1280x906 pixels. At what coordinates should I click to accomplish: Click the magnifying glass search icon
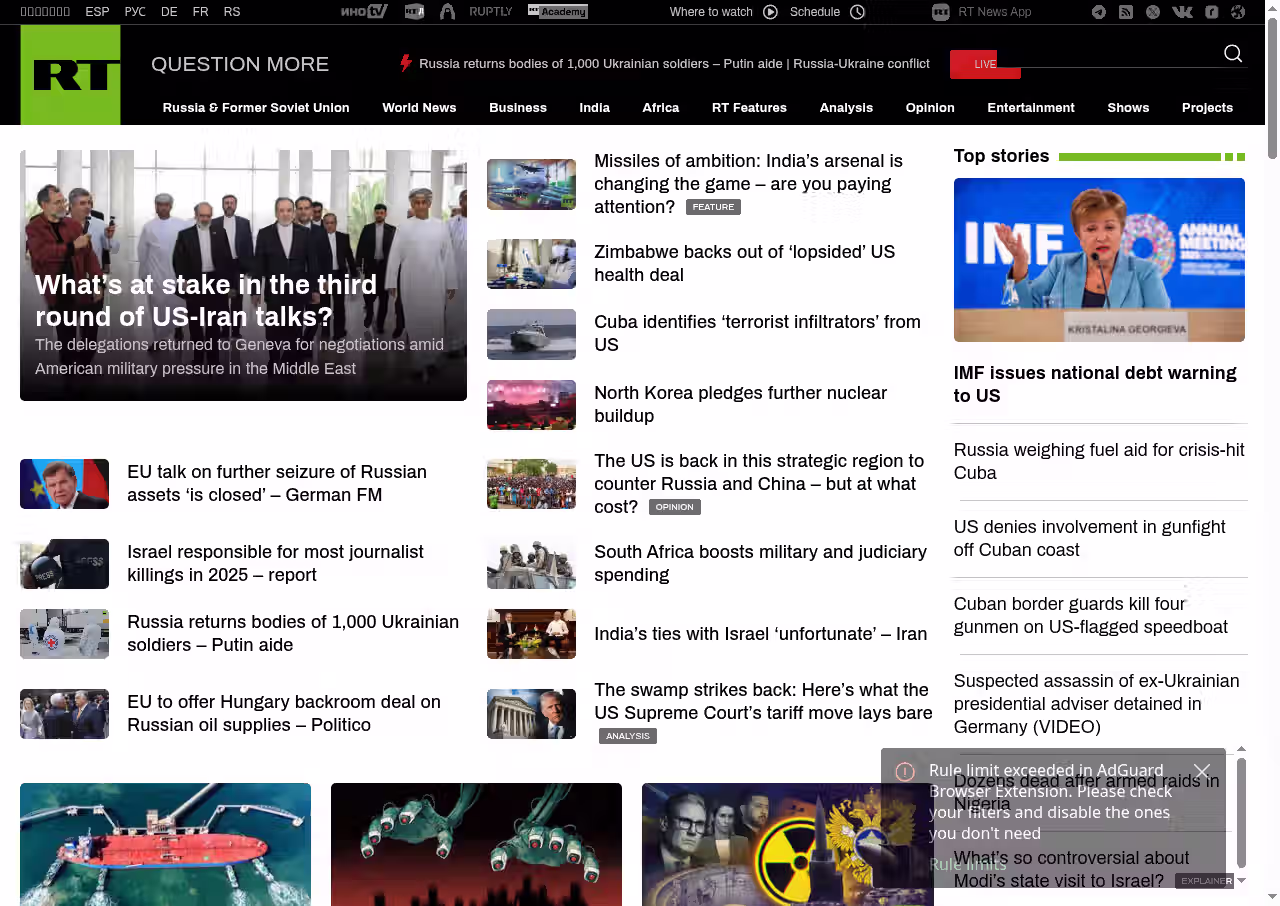point(1233,54)
